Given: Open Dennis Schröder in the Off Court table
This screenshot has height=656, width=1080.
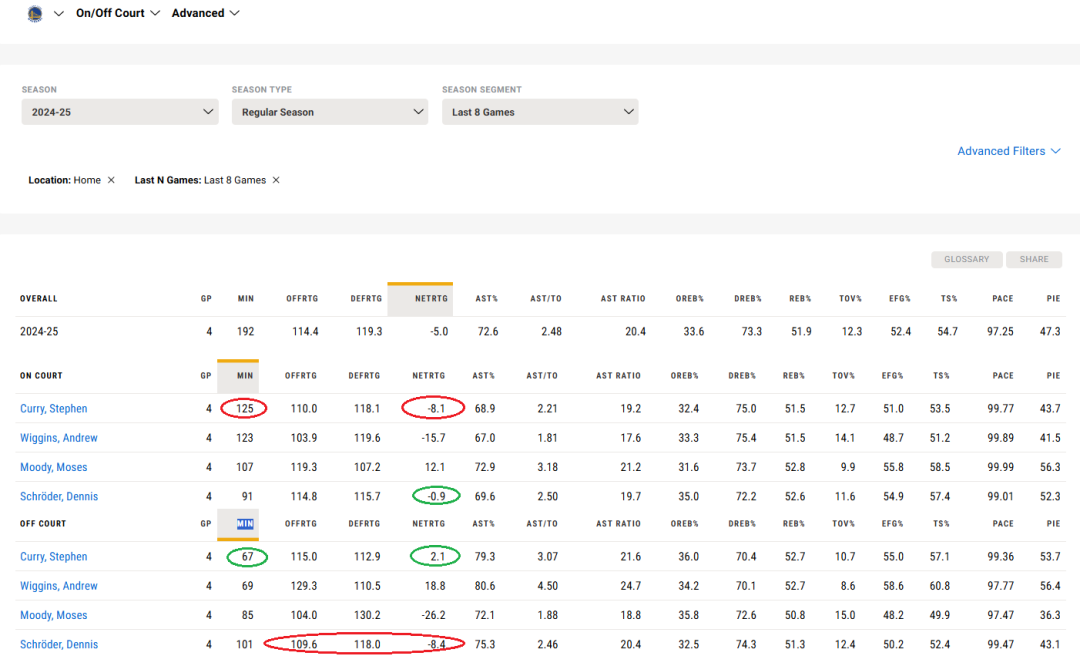Looking at the screenshot, I should point(59,644).
